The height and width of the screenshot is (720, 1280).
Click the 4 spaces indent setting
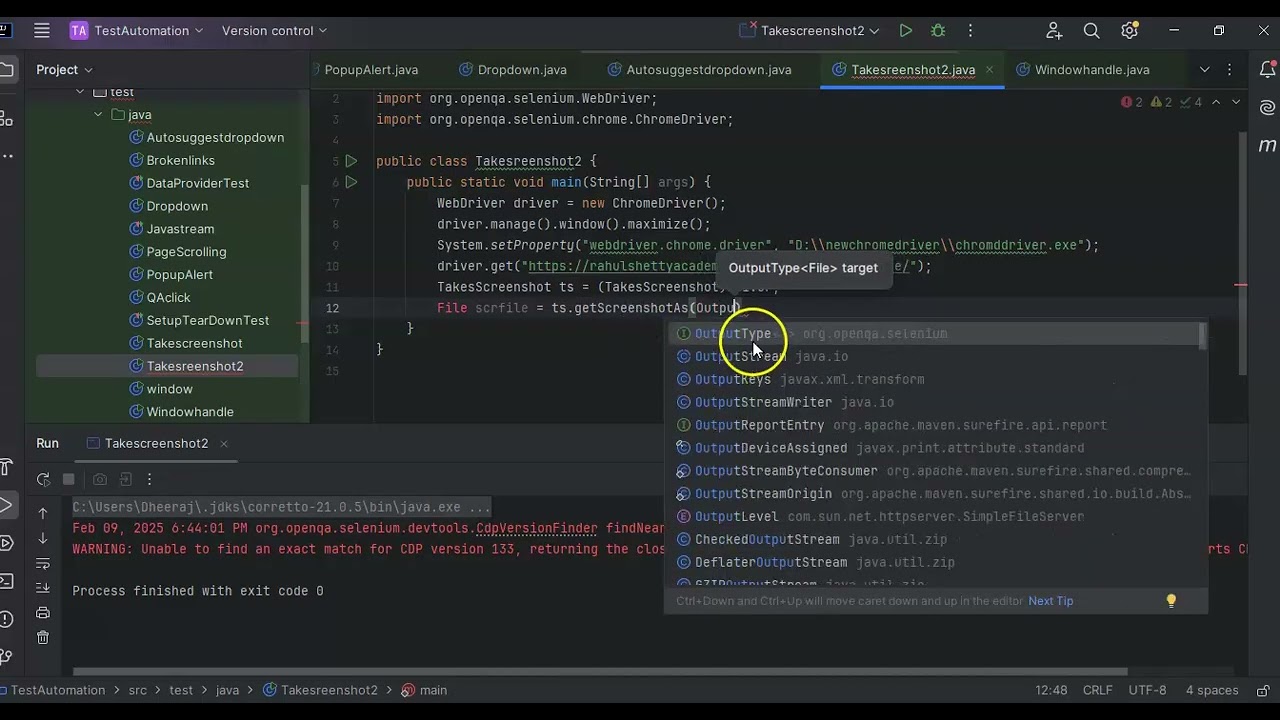pyautogui.click(x=1212, y=691)
